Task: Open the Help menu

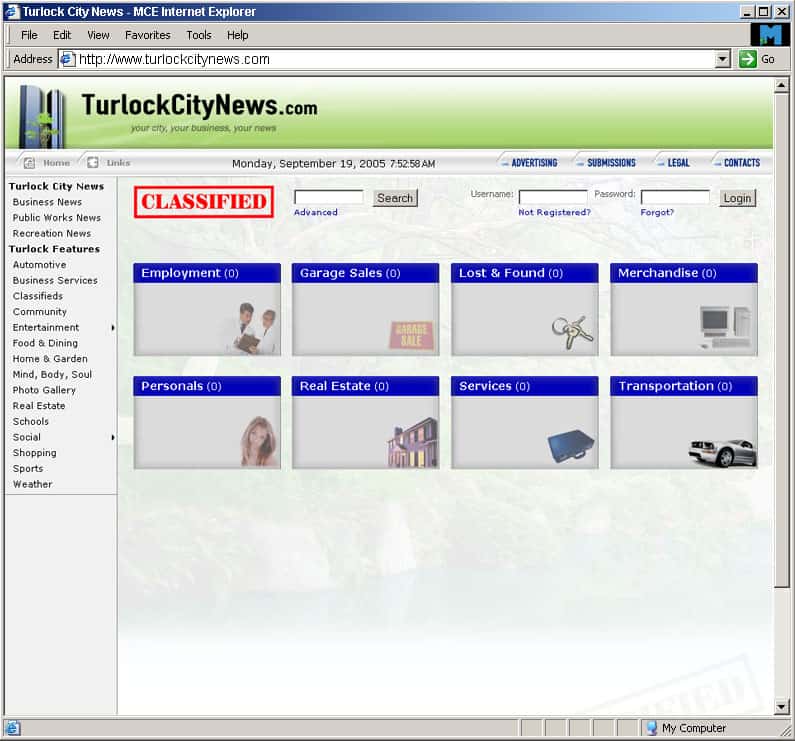Action: coord(237,35)
